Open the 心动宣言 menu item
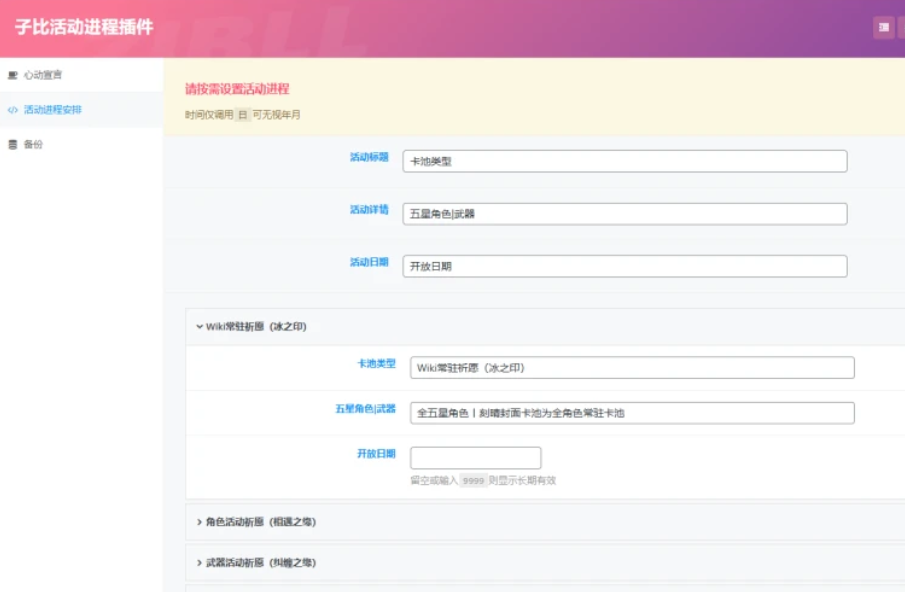 (x=43, y=75)
